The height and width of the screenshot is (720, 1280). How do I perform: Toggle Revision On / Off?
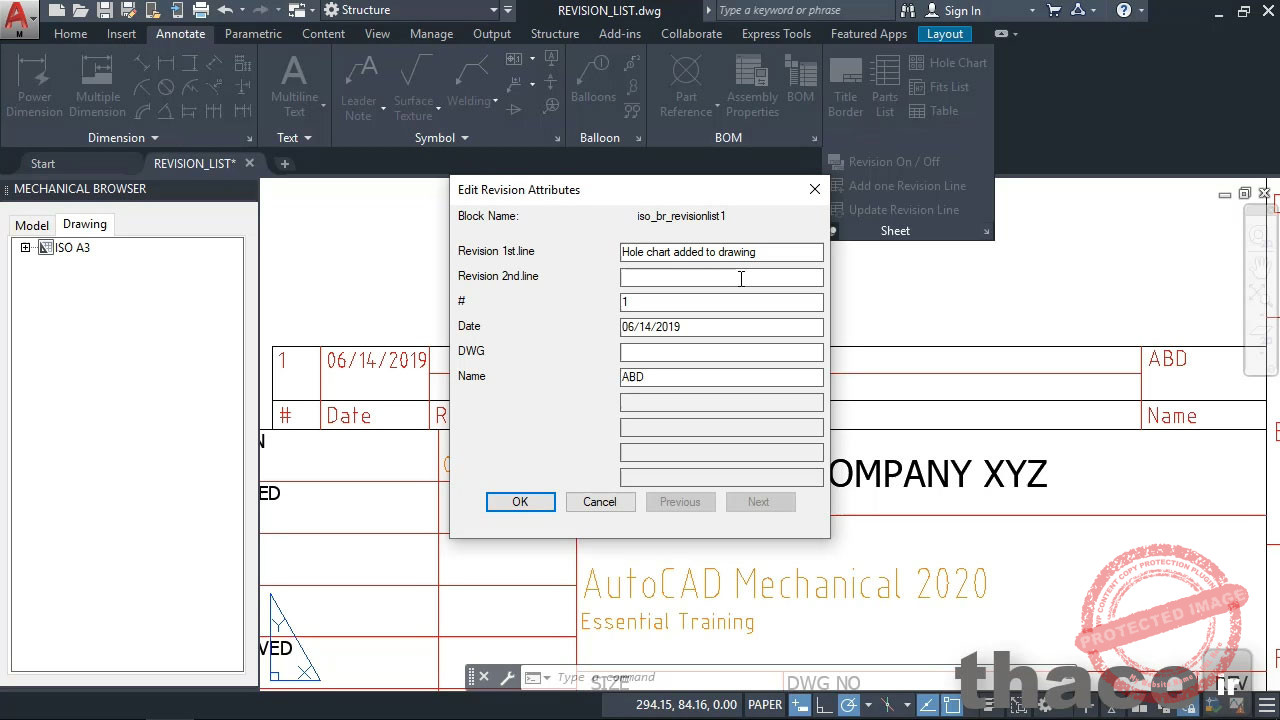coord(884,161)
